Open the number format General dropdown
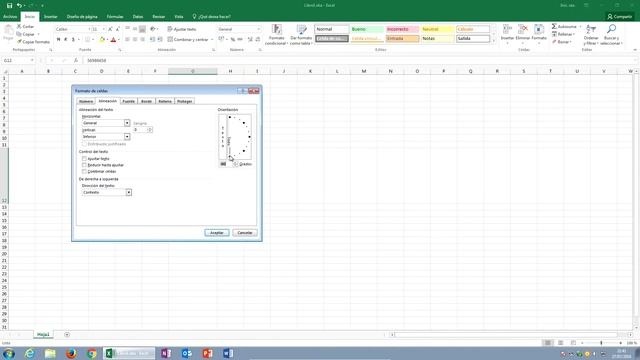Viewport: 640px width, 360px height. (x=258, y=29)
